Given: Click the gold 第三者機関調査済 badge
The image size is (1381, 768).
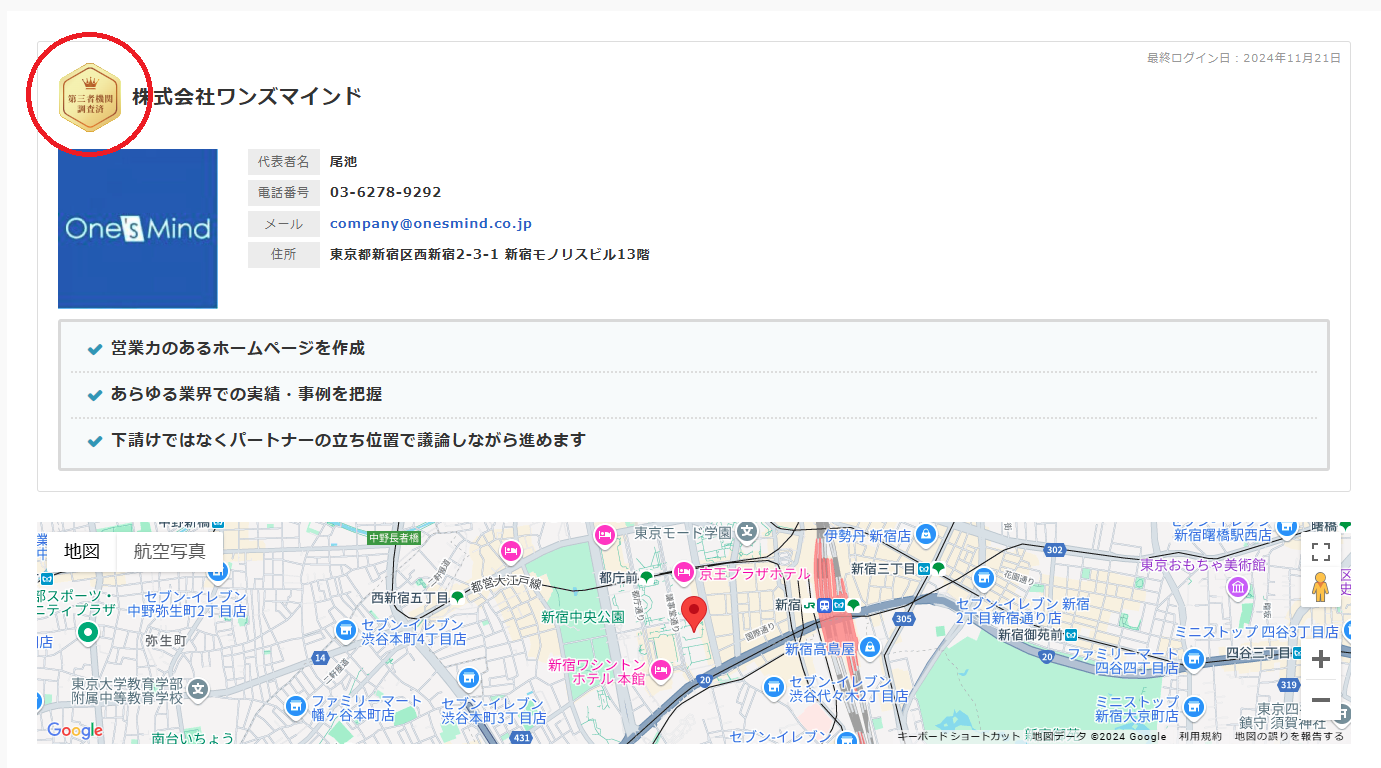Looking at the screenshot, I should coord(90,98).
